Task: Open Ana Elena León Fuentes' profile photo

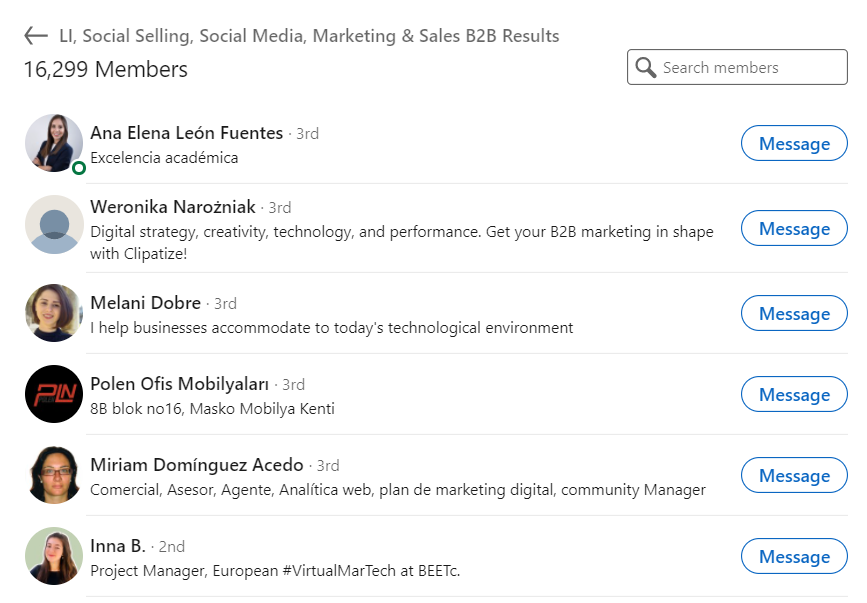Action: (x=53, y=143)
